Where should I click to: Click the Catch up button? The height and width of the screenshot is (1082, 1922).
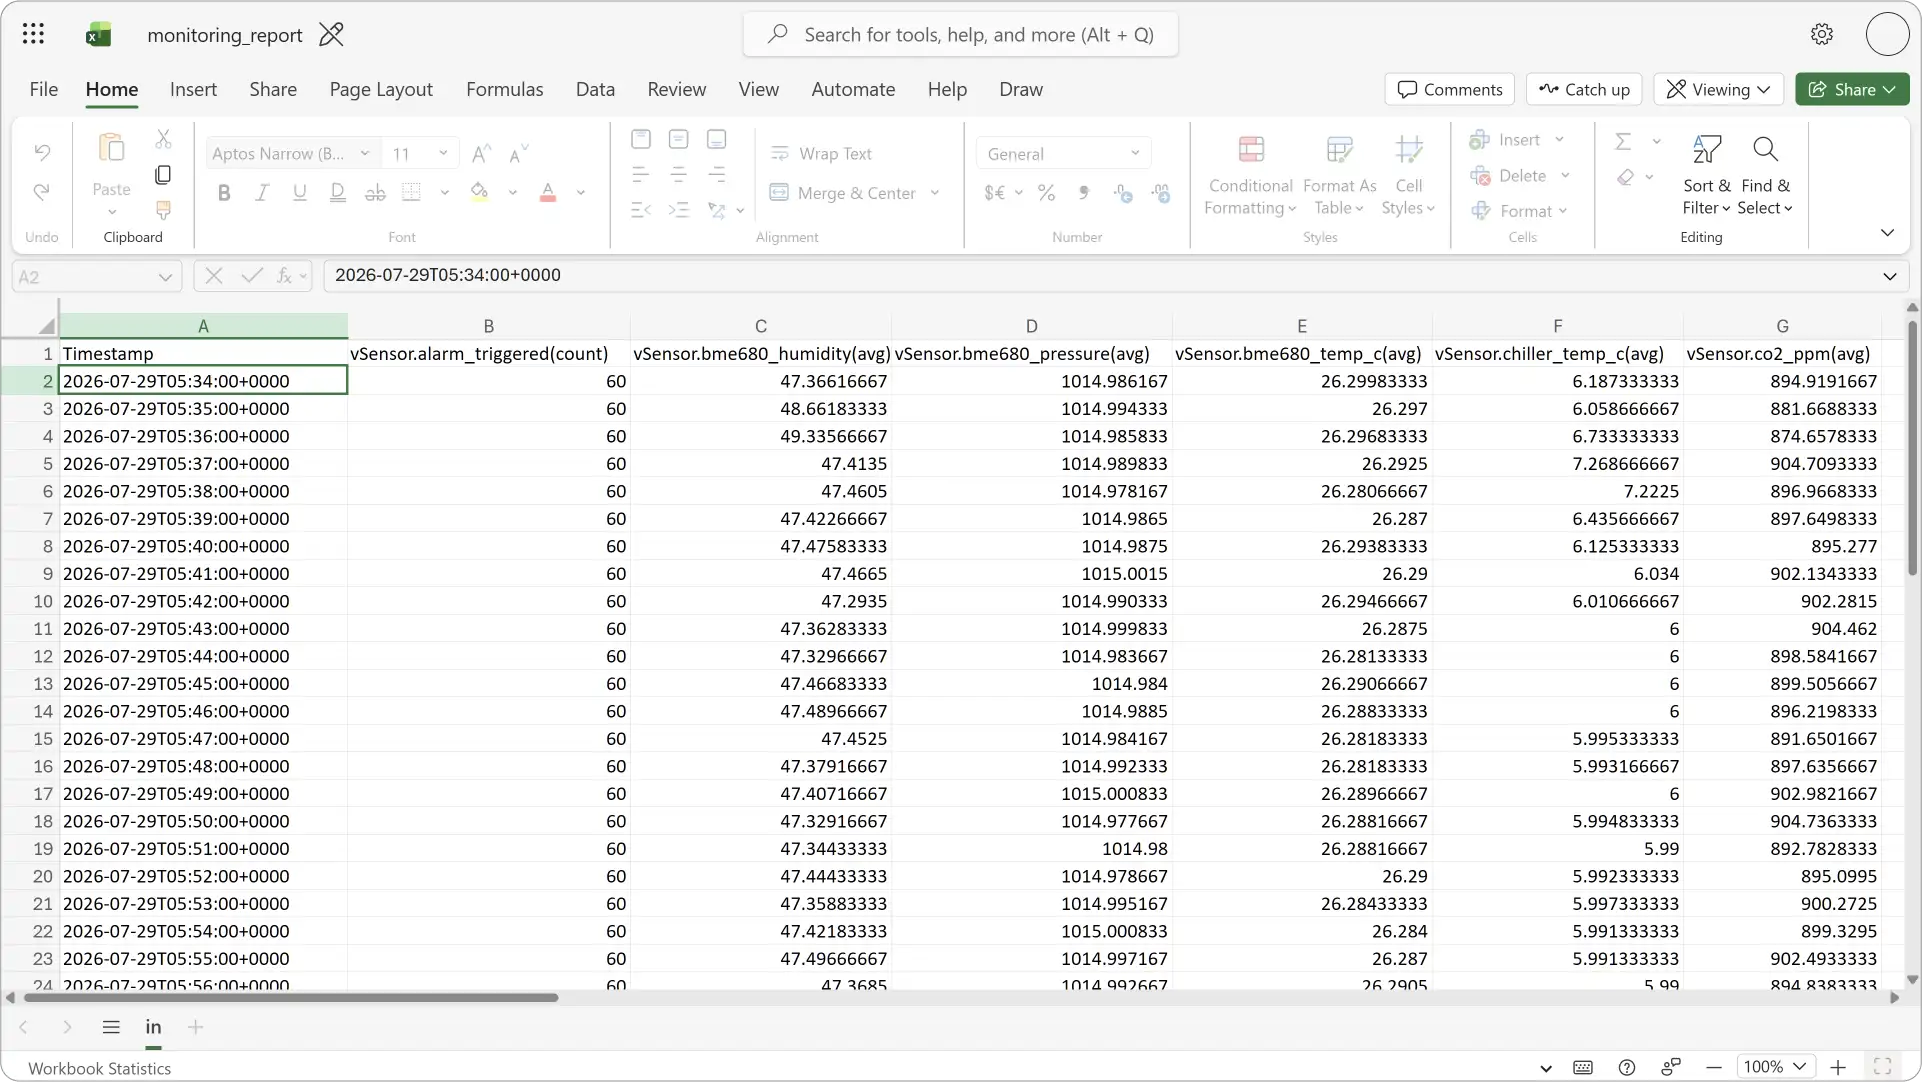pyautogui.click(x=1585, y=89)
